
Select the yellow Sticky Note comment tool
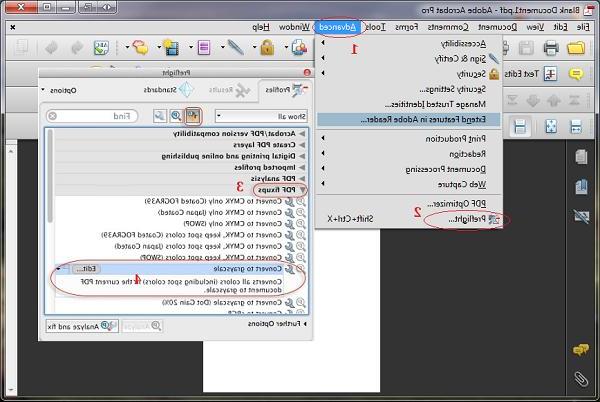pyautogui.click(x=576, y=73)
